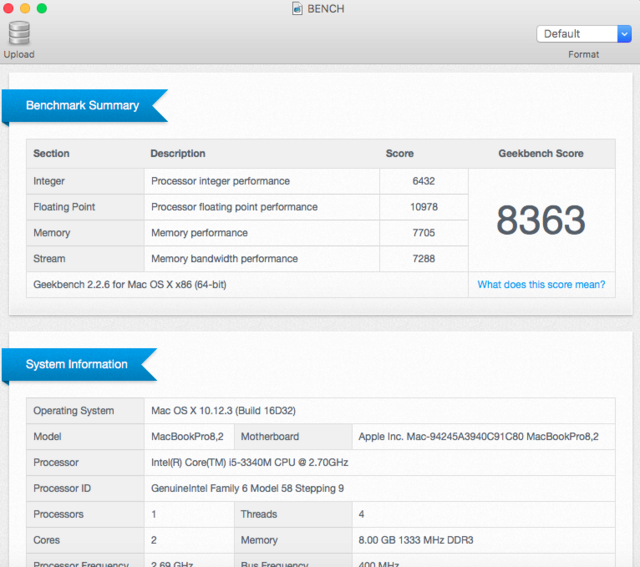Select 'Intel(R) Core(TM) i5-3340M CPU' processor value
Viewport: 640px width, 567px height.
249,462
